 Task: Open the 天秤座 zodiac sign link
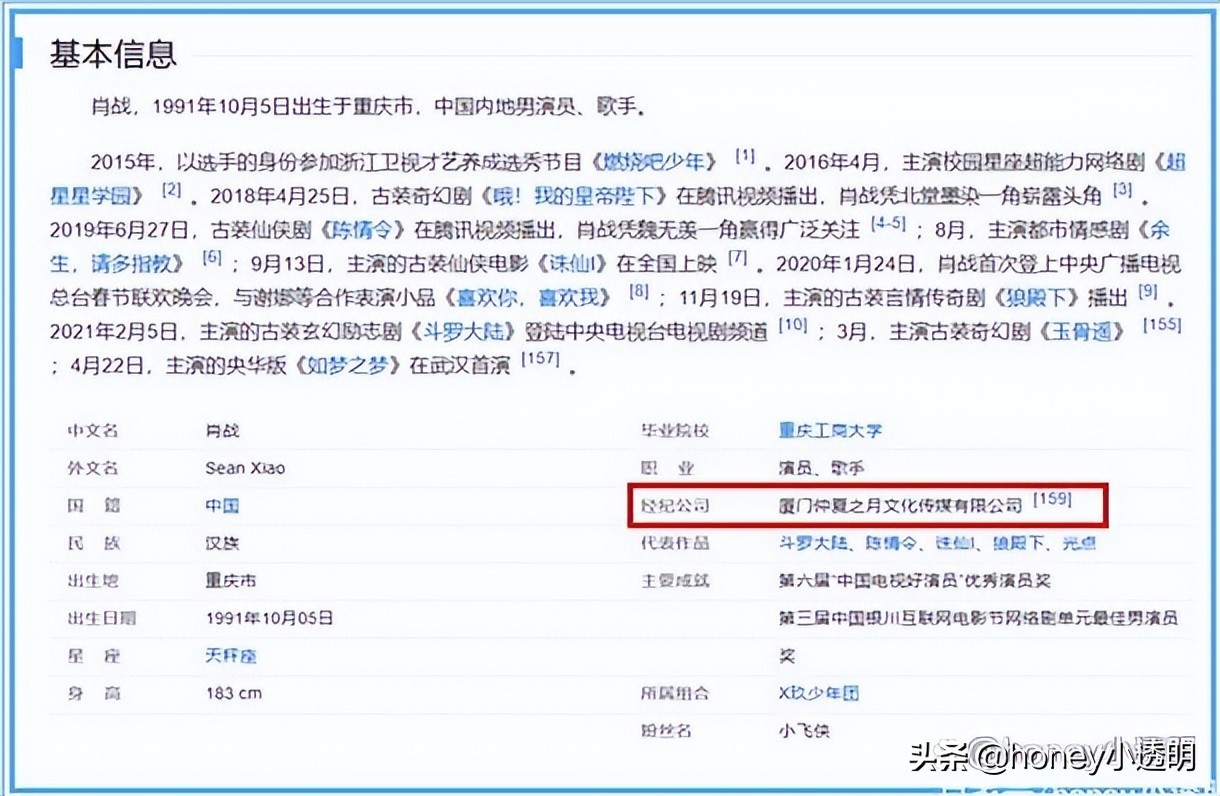(x=231, y=656)
